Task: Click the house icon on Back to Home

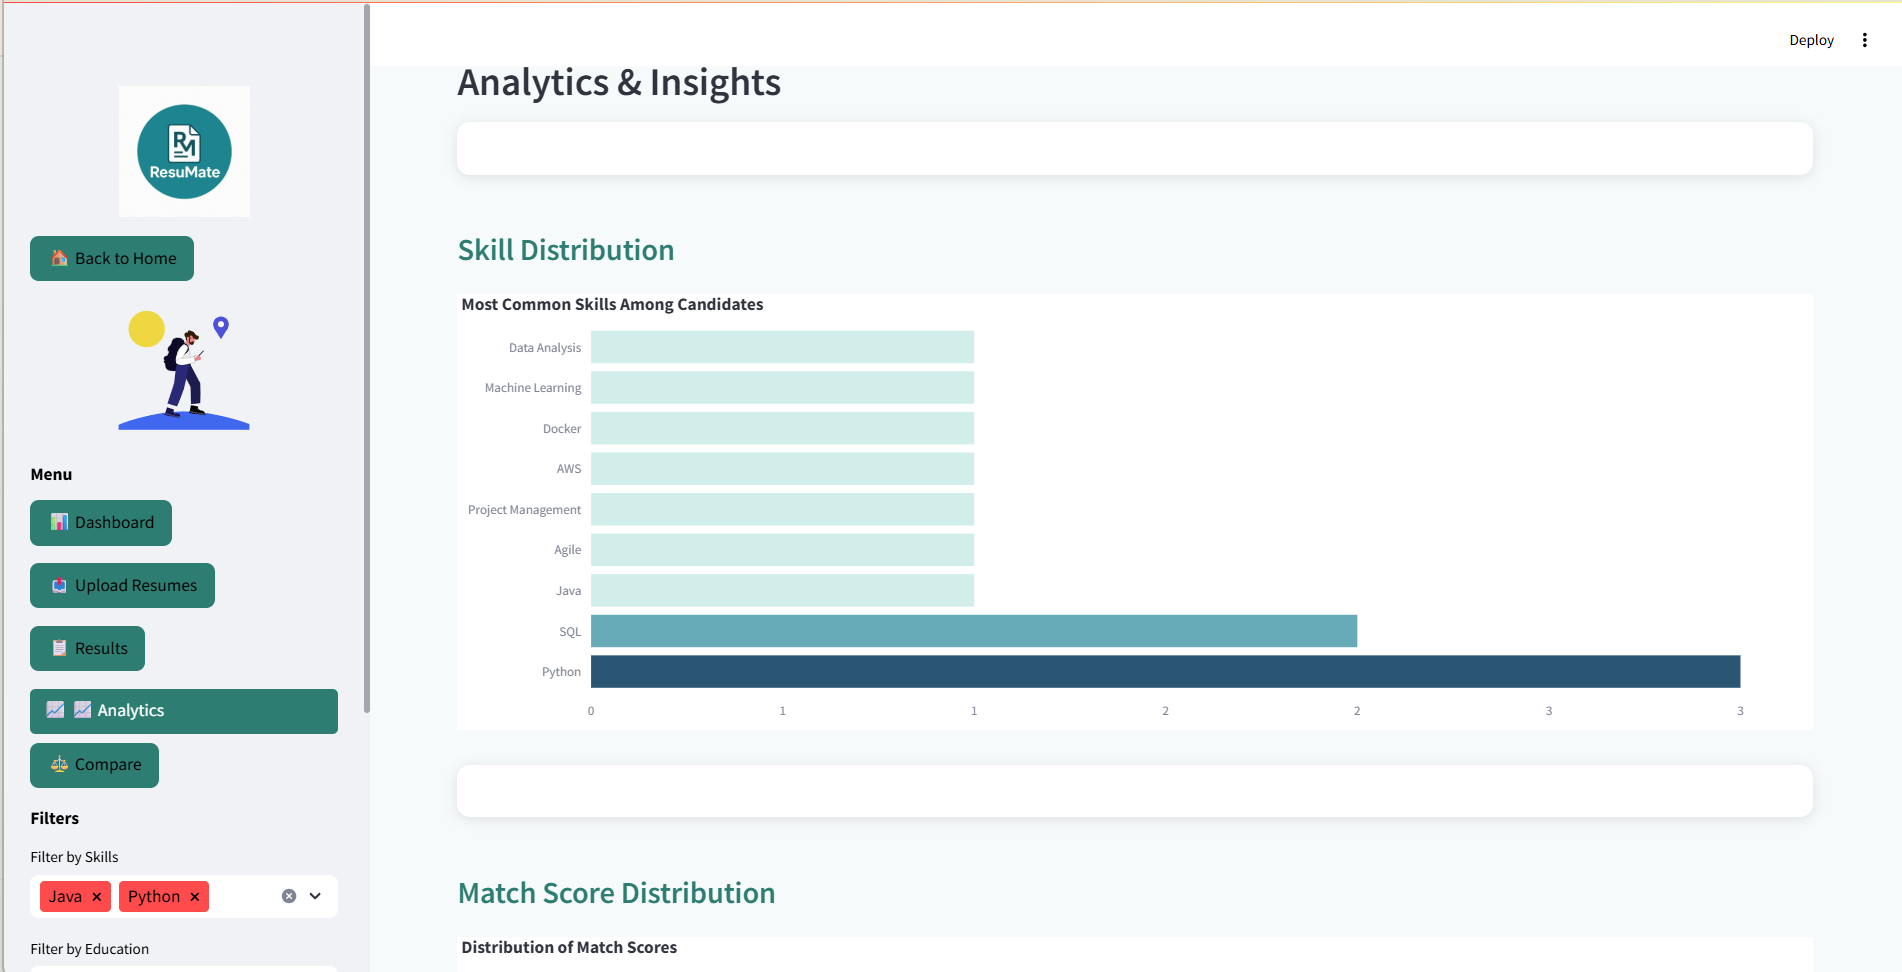Action: pyautogui.click(x=59, y=258)
